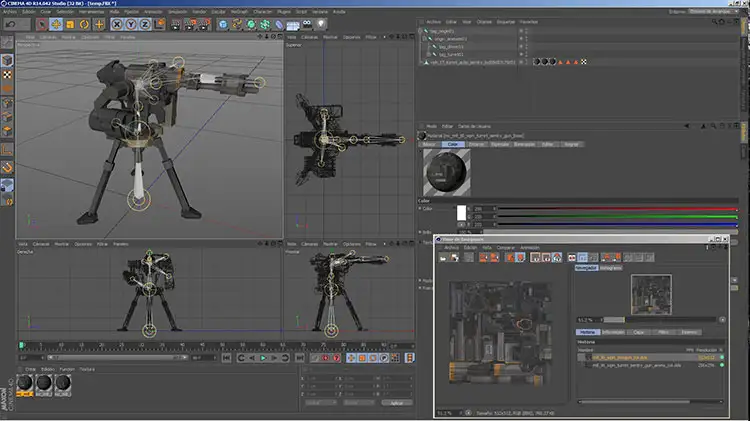Activate the Move tool

56,24
